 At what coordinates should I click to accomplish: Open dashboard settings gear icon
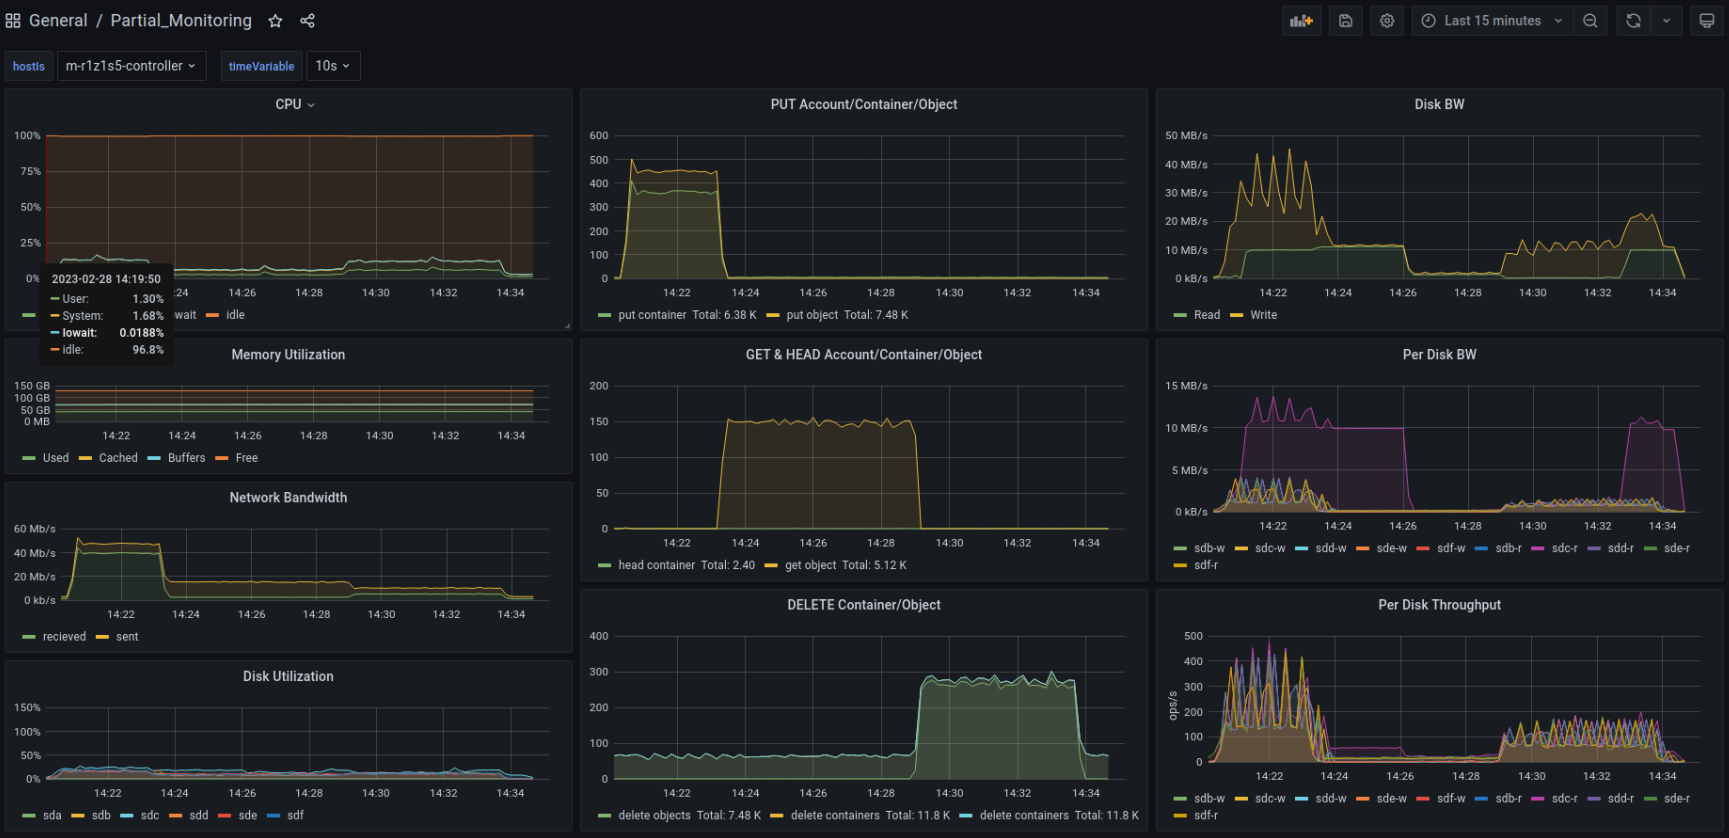1387,21
